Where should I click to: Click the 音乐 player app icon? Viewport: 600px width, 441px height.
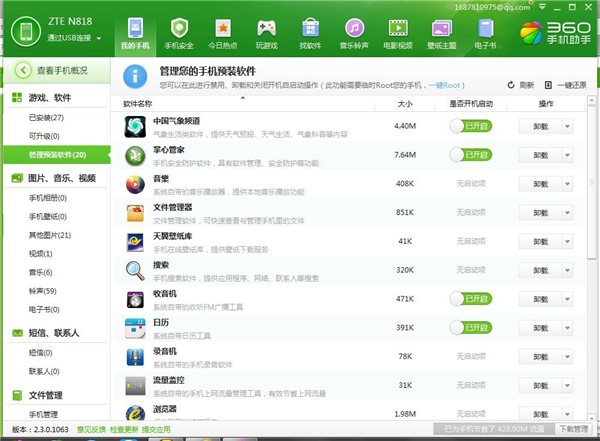pyautogui.click(x=135, y=184)
